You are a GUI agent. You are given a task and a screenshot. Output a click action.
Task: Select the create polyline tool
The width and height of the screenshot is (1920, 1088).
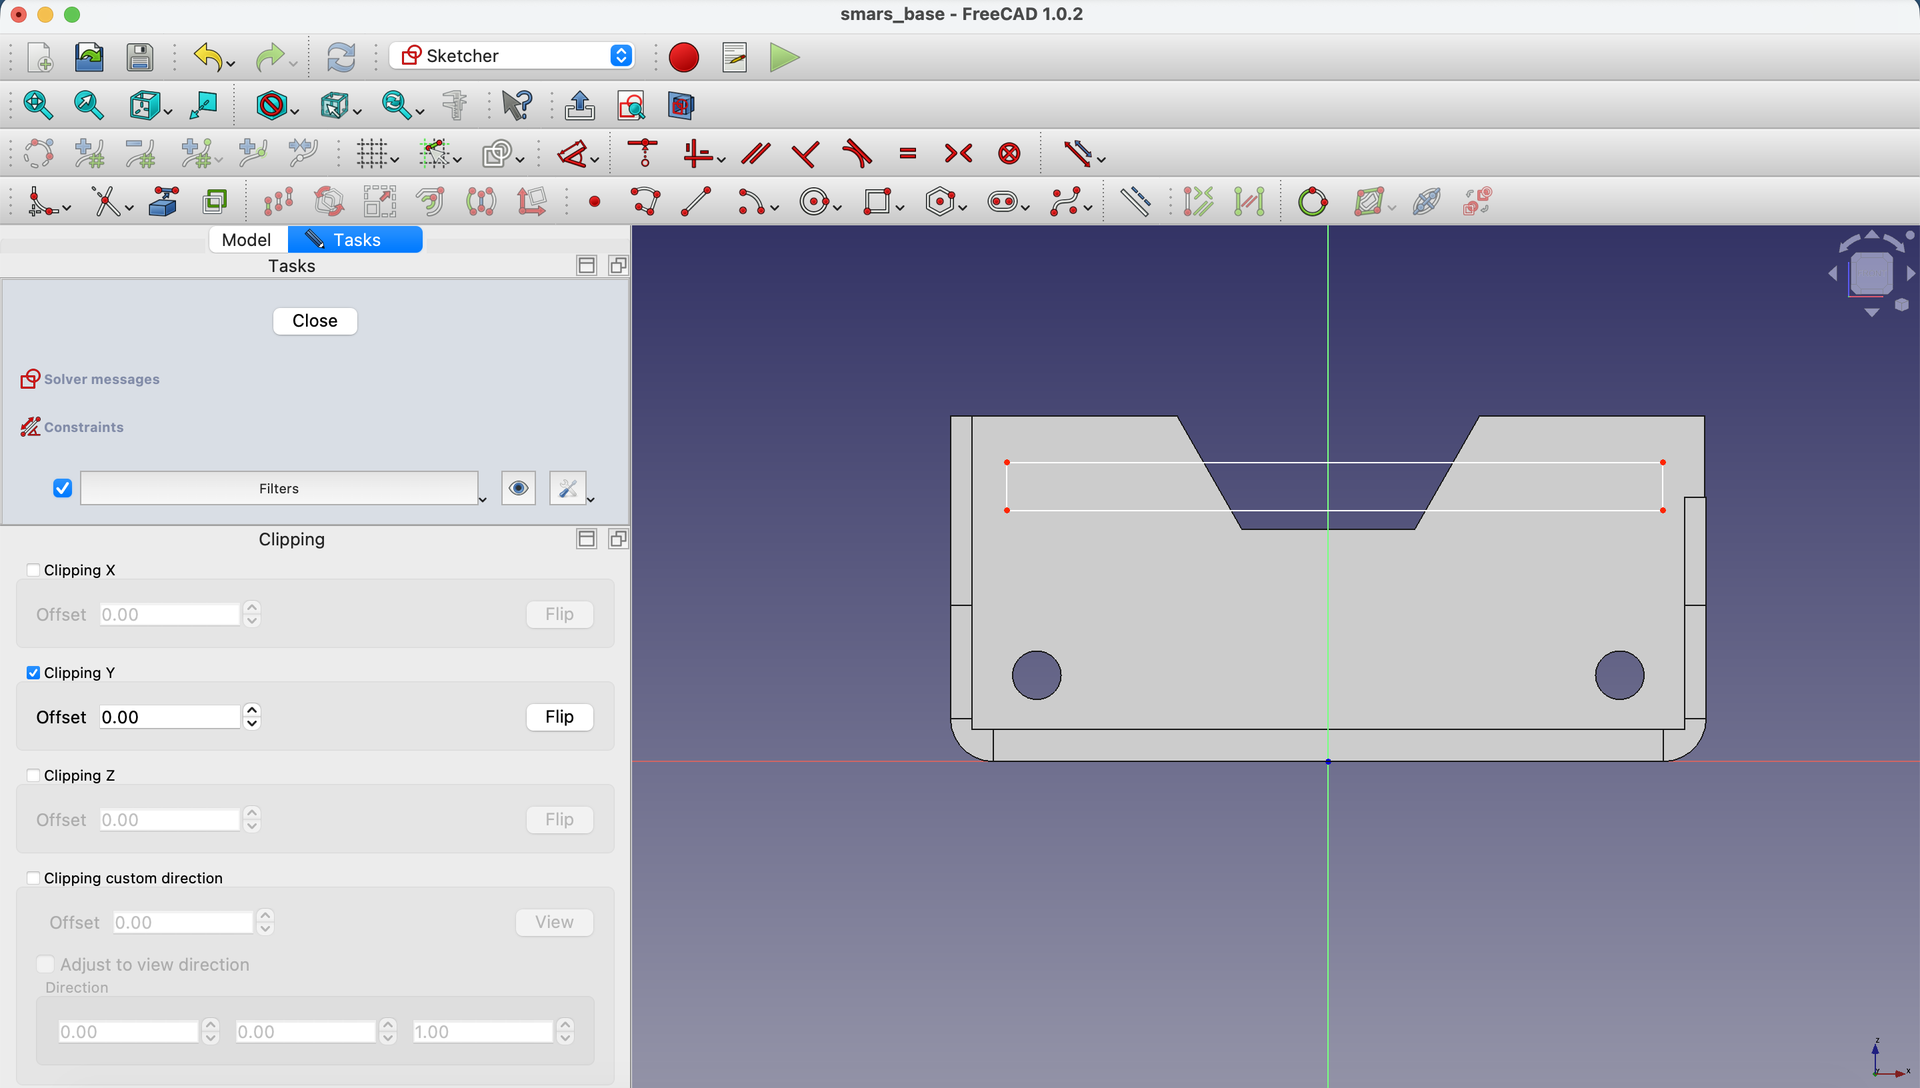pos(646,202)
